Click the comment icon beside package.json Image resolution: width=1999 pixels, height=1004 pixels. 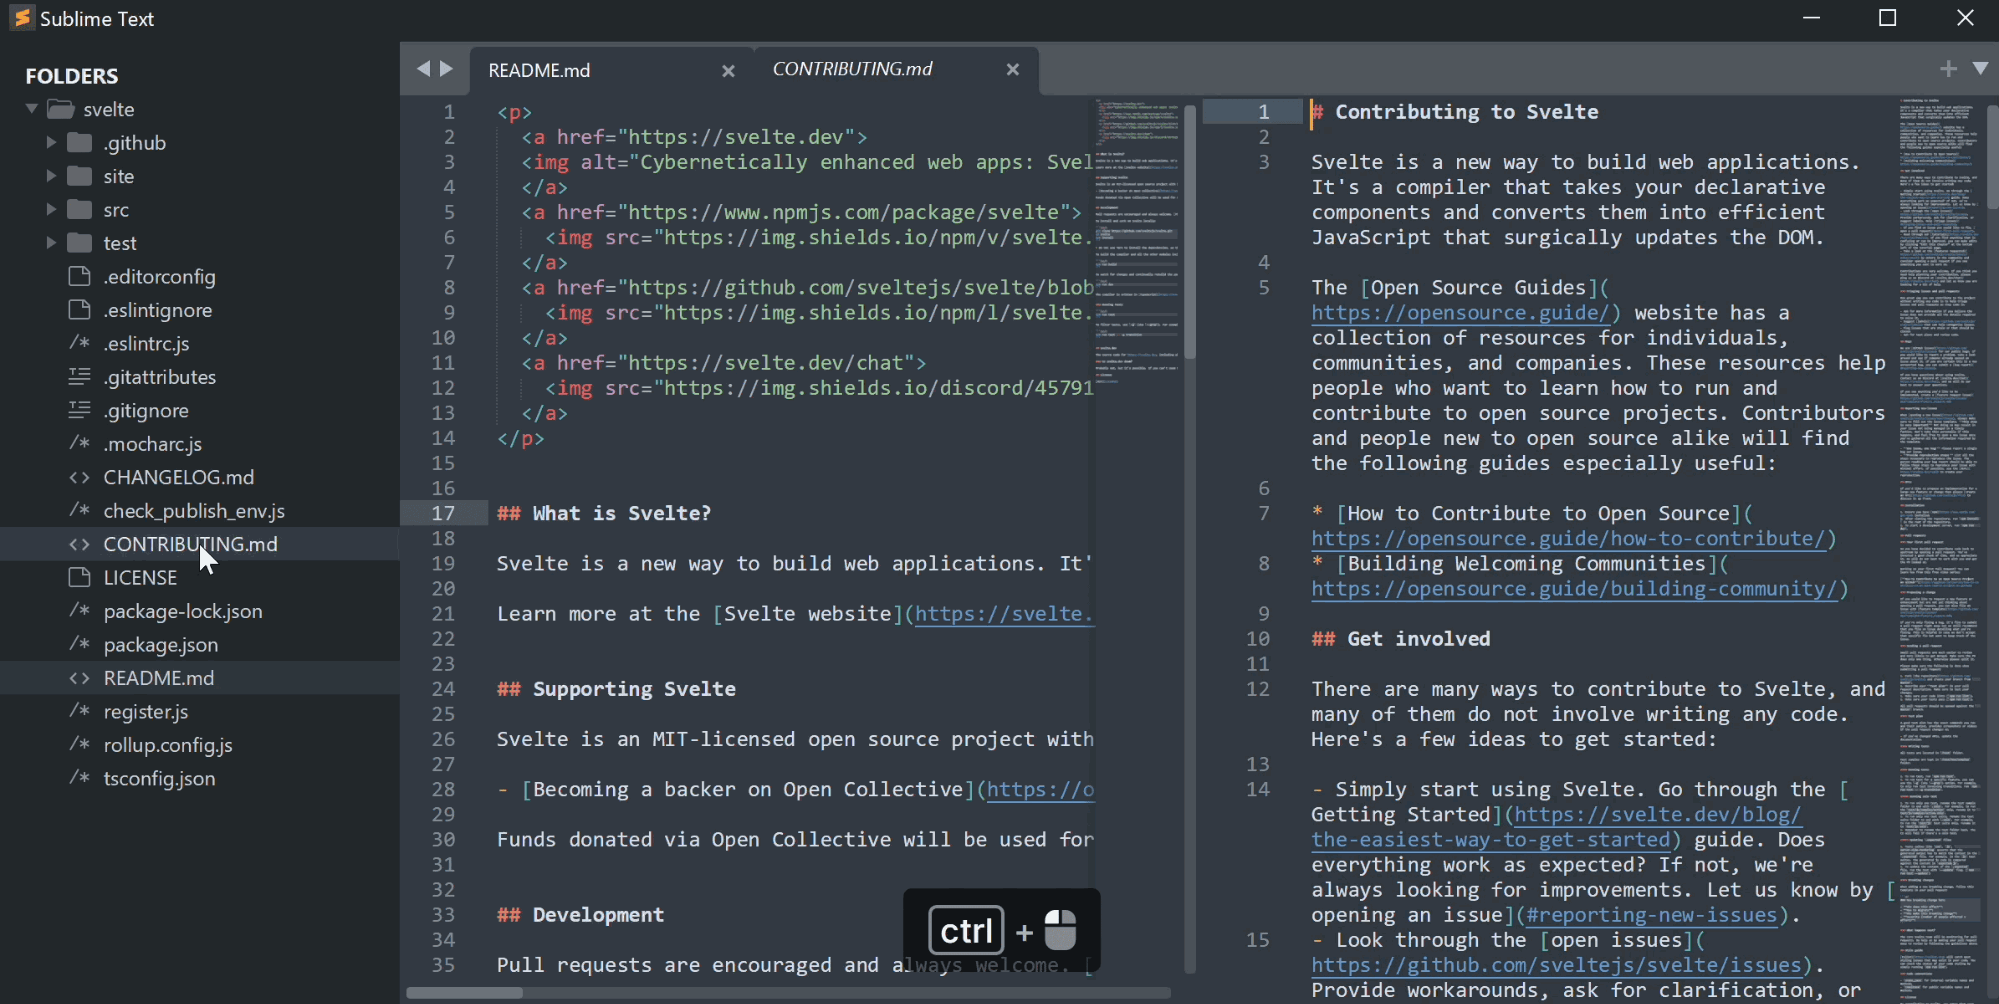coord(81,645)
